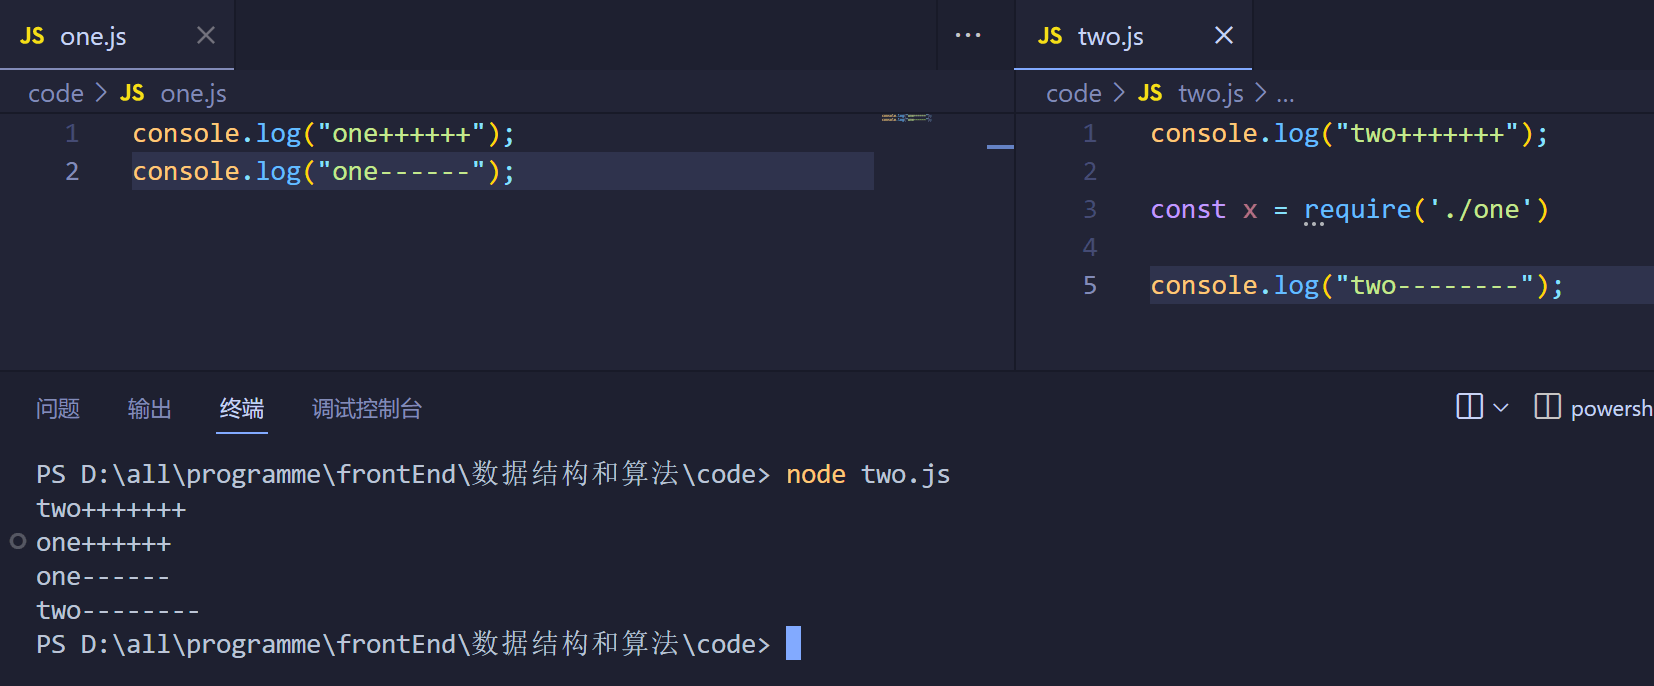Select the one.js tab
Image resolution: width=1654 pixels, height=686 pixels.
93,36
